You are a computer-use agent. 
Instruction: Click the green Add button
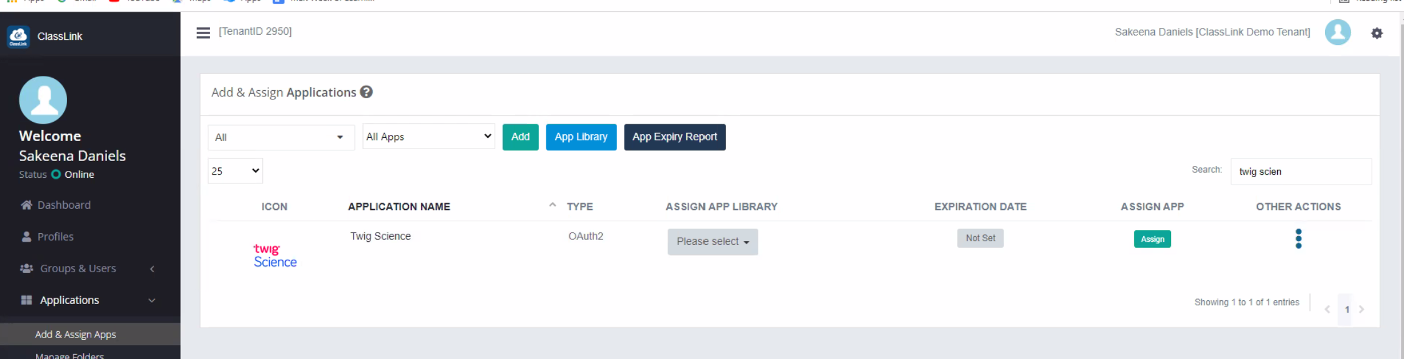[x=520, y=137]
